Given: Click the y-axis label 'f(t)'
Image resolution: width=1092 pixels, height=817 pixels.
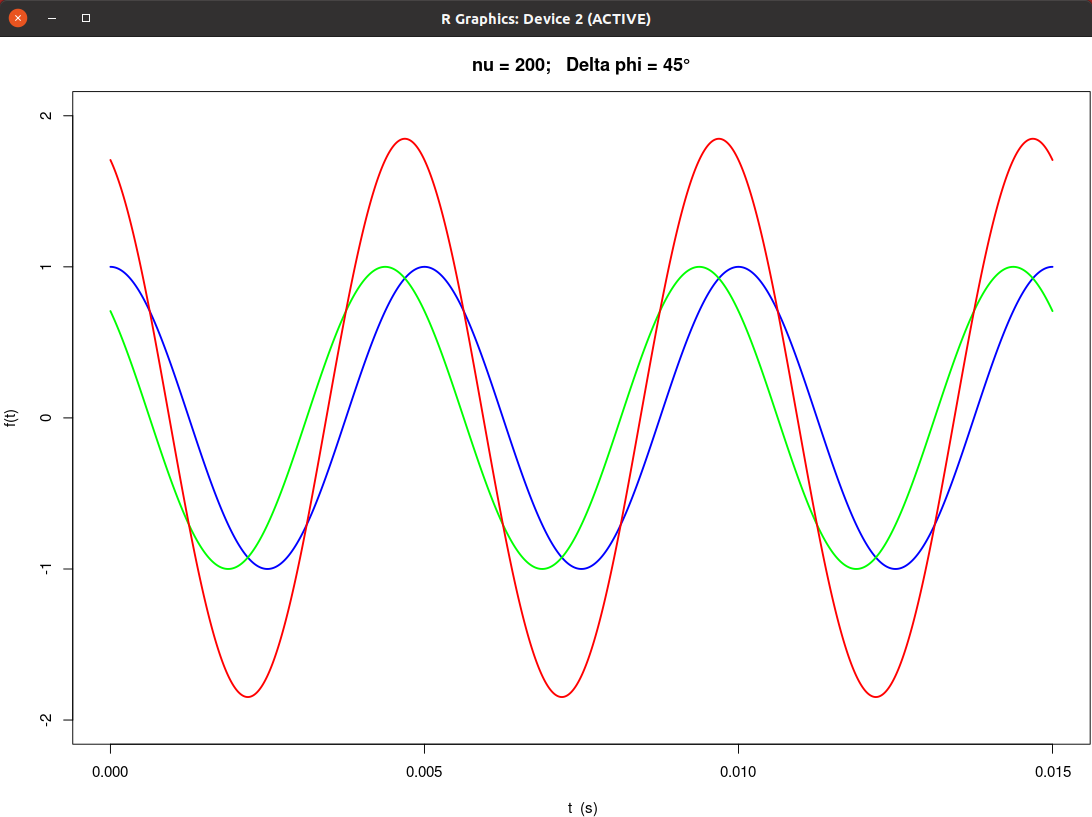Looking at the screenshot, I should (x=10, y=418).
